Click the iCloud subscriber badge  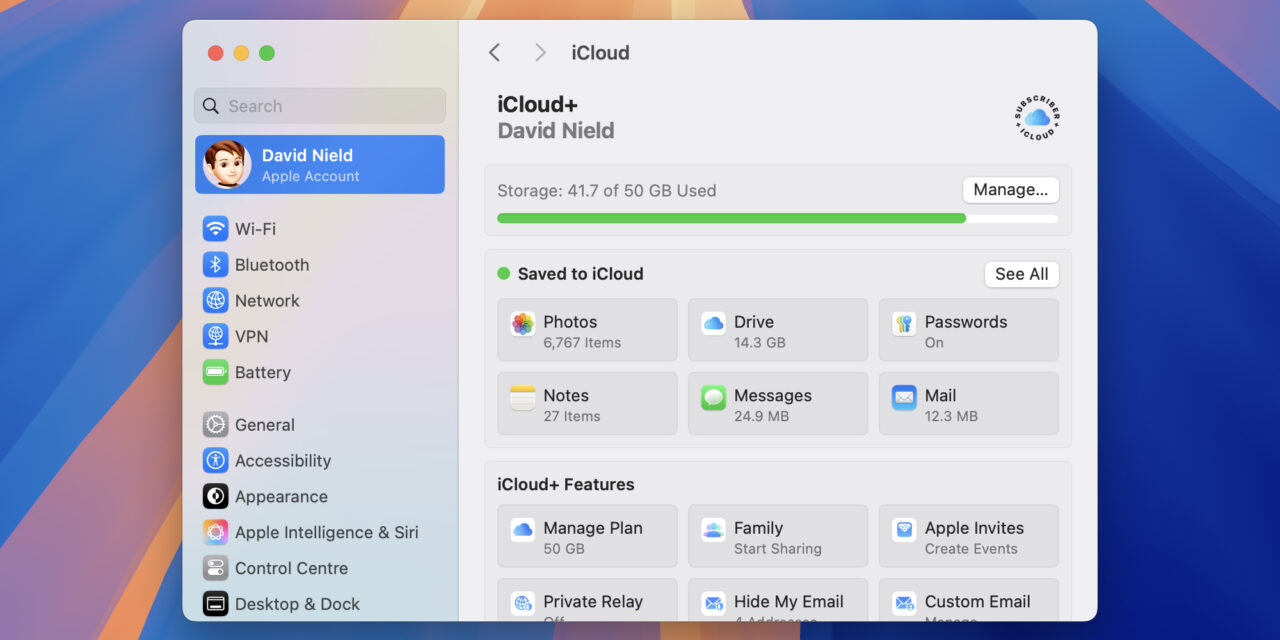click(x=1037, y=118)
